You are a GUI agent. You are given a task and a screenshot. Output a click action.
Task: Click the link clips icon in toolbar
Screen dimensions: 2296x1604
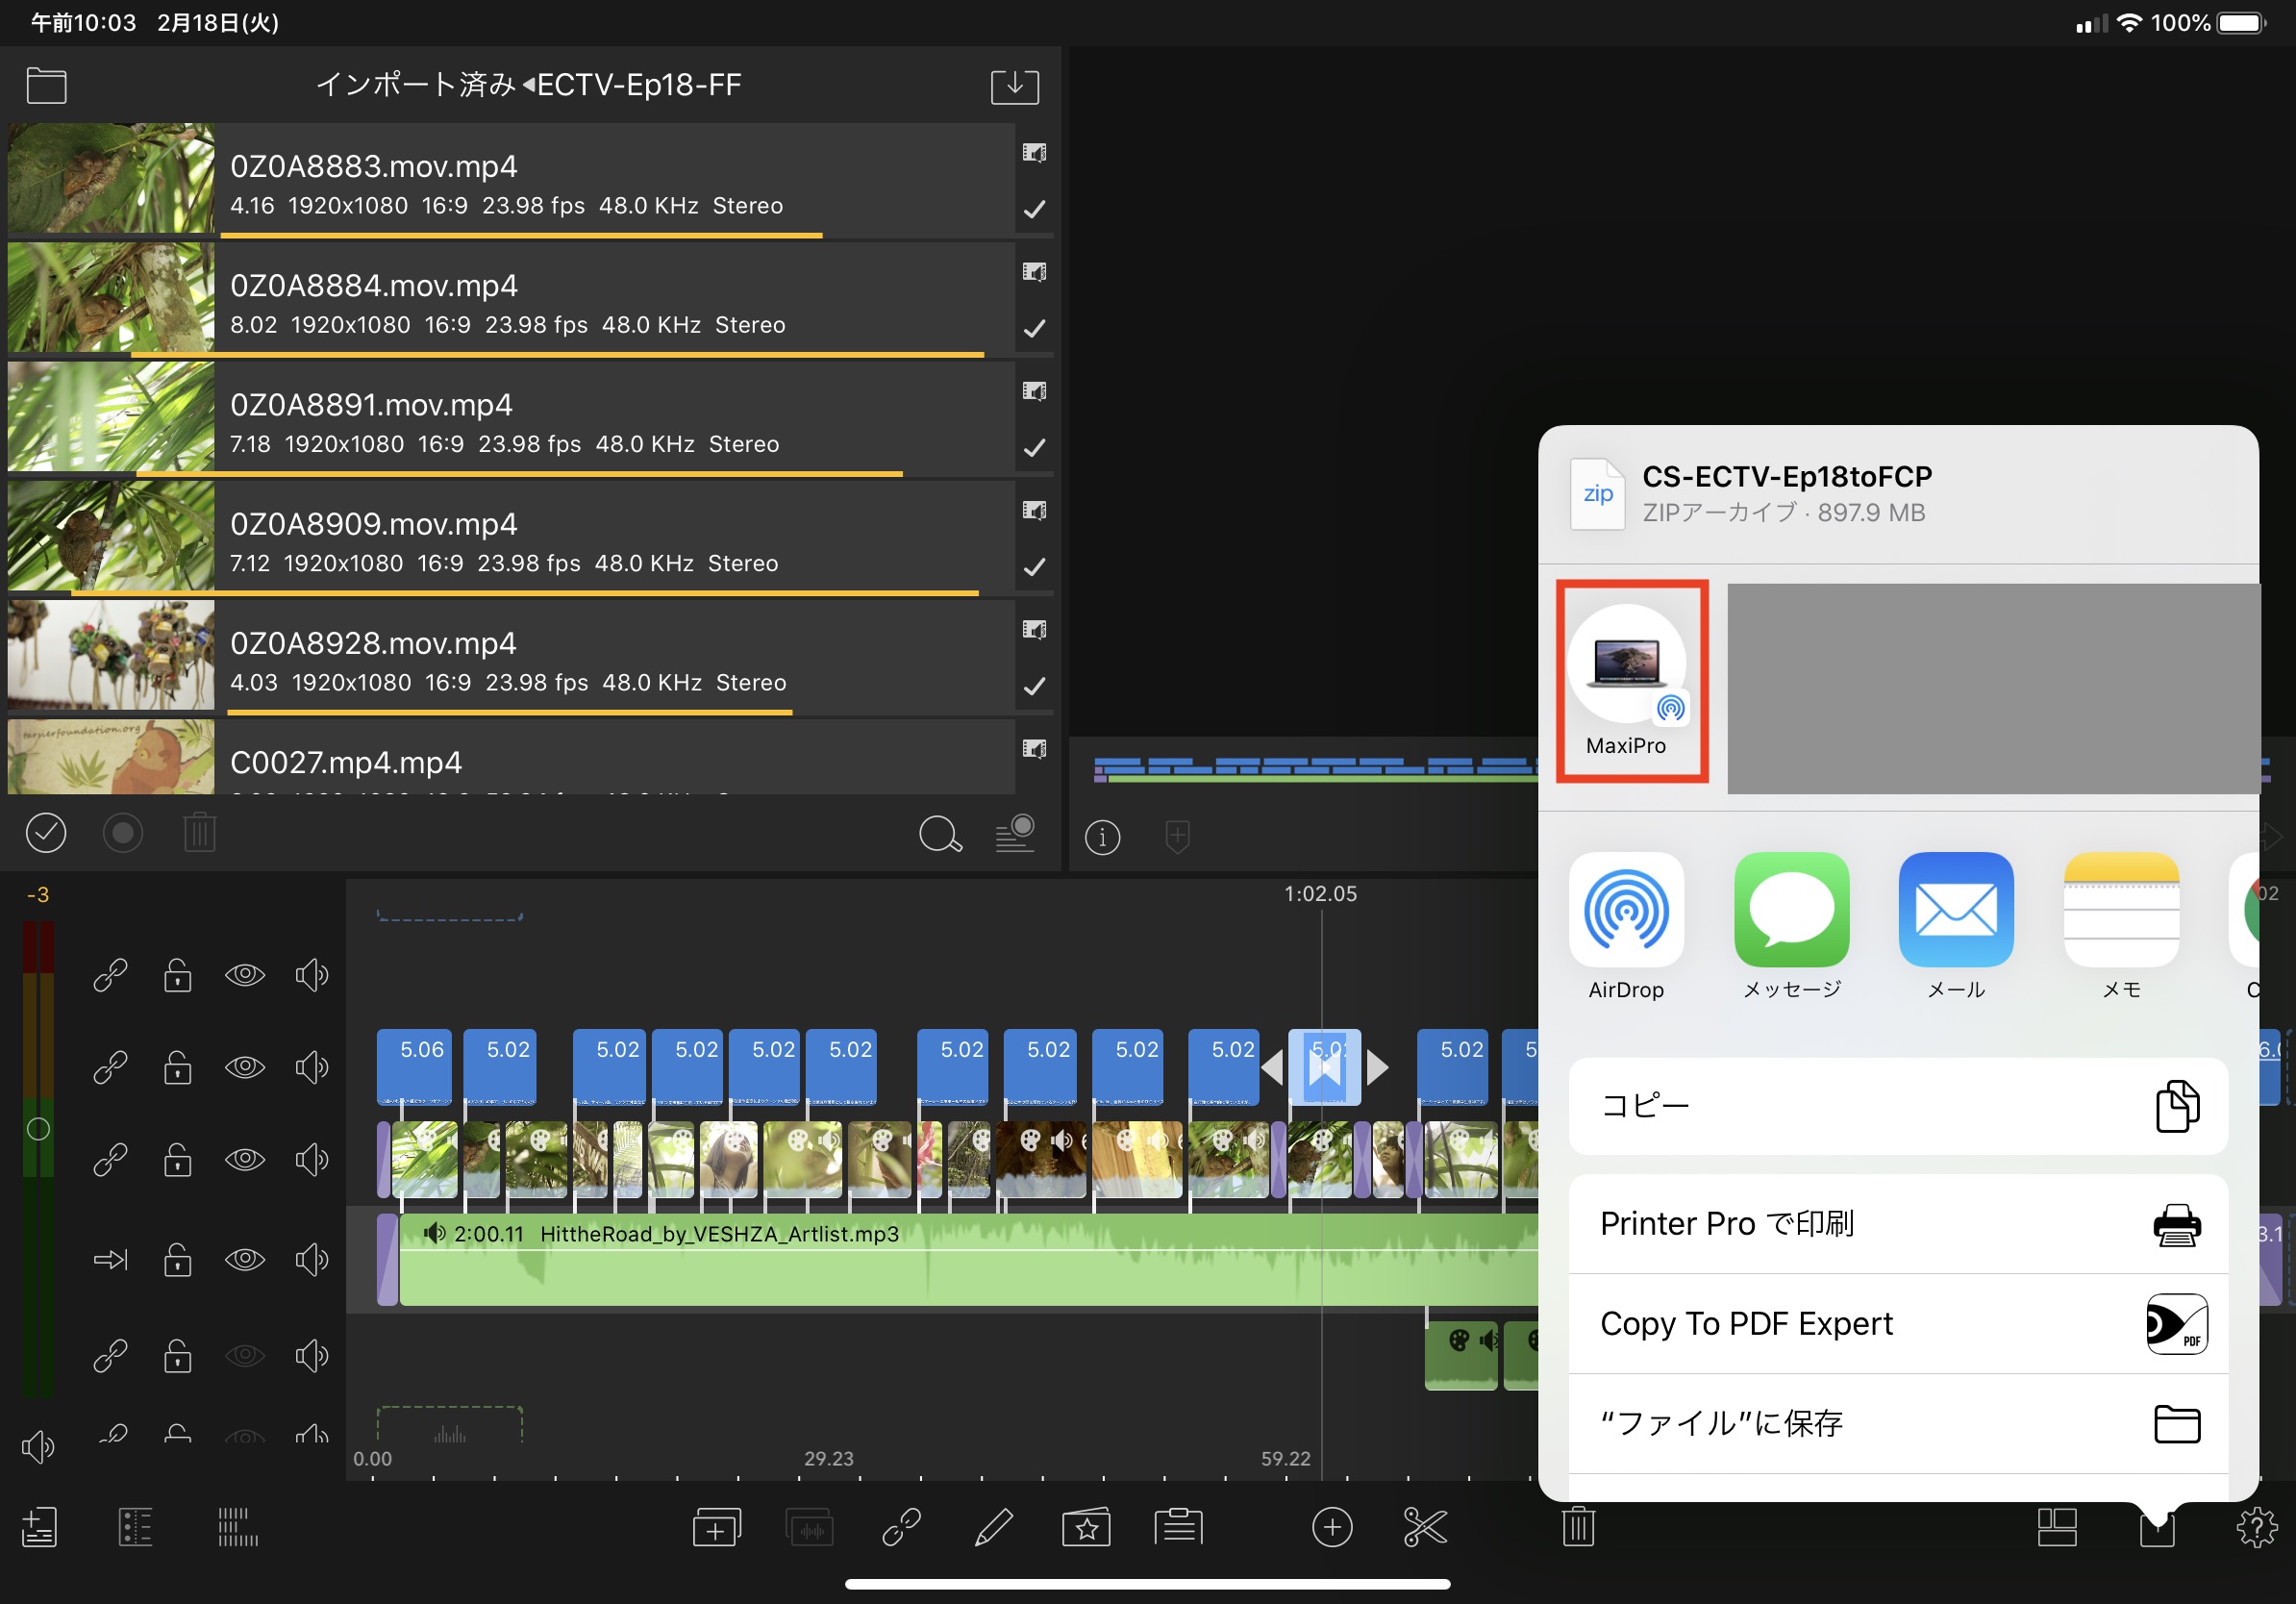pyautogui.click(x=901, y=1527)
